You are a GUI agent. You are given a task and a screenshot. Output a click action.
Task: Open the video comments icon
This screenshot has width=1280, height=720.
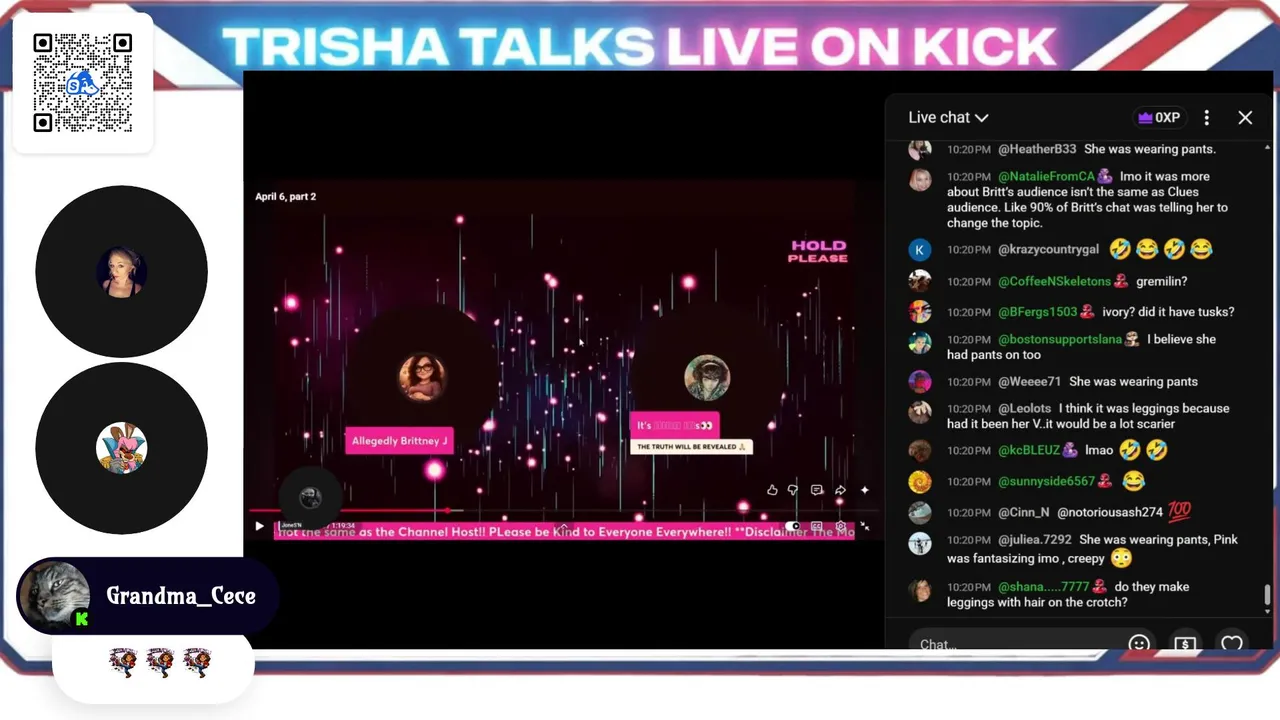click(x=817, y=490)
